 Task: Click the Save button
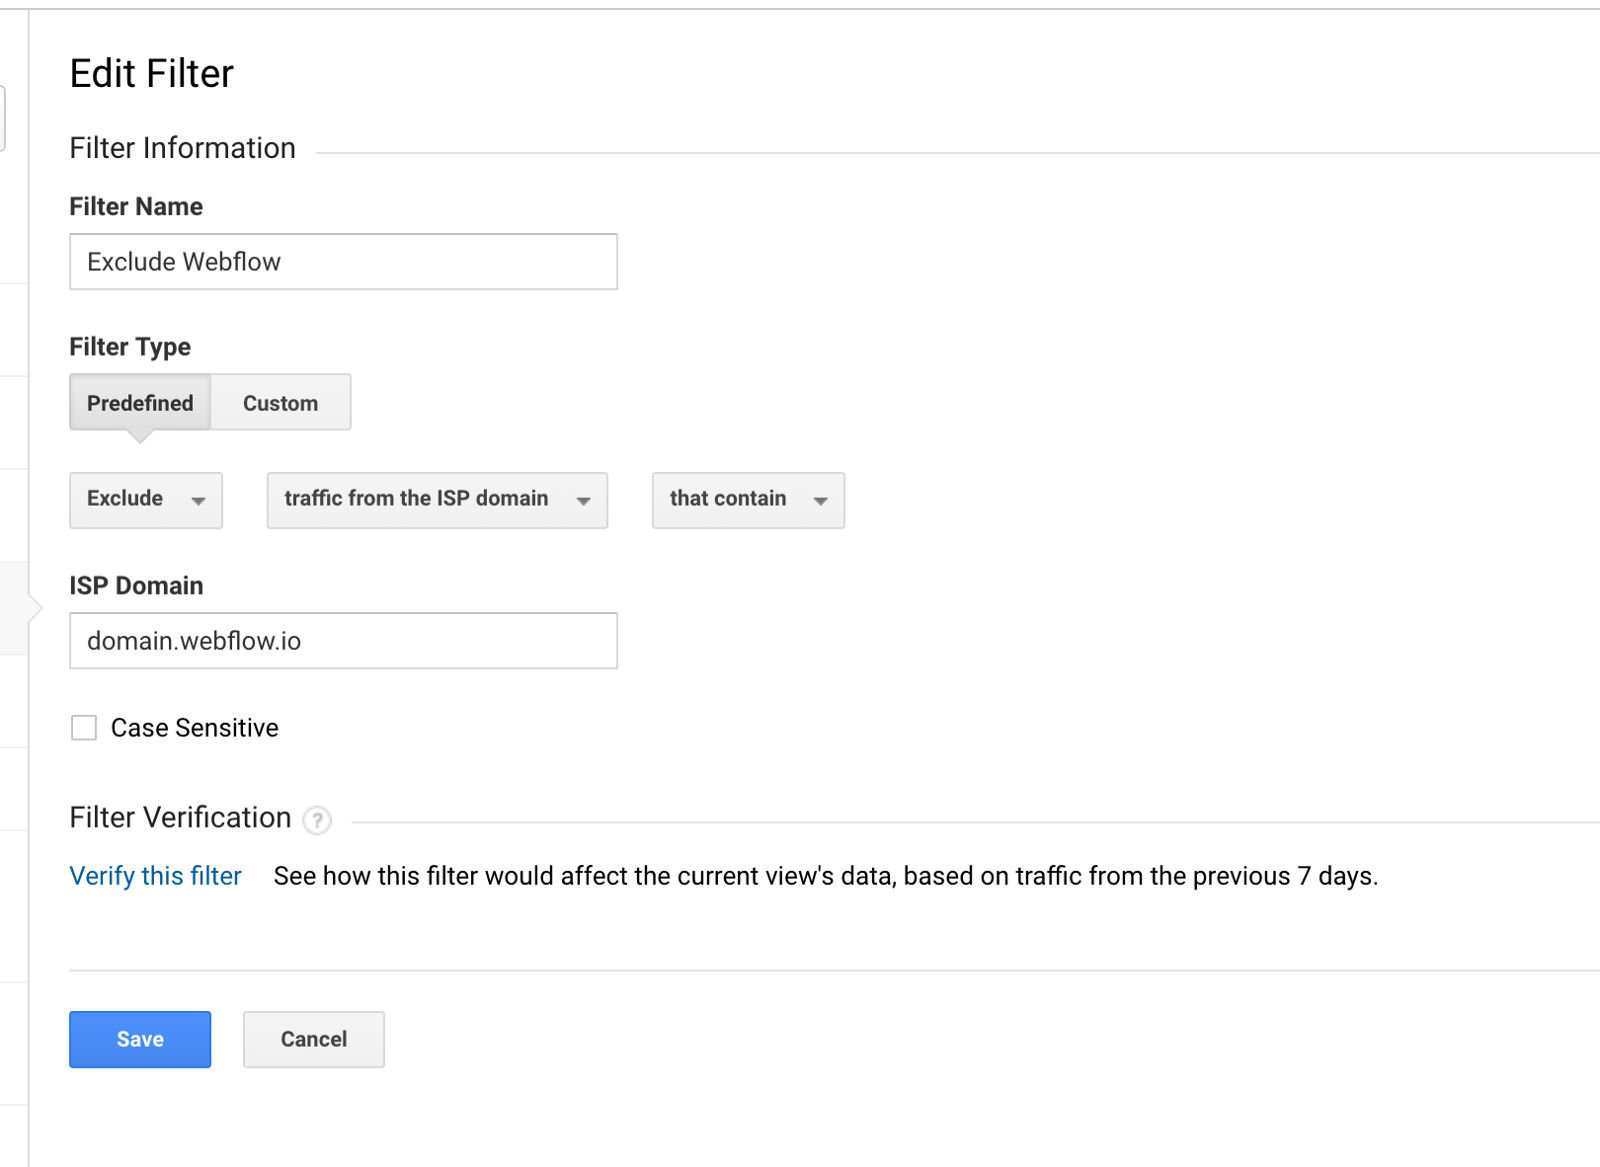point(140,1039)
